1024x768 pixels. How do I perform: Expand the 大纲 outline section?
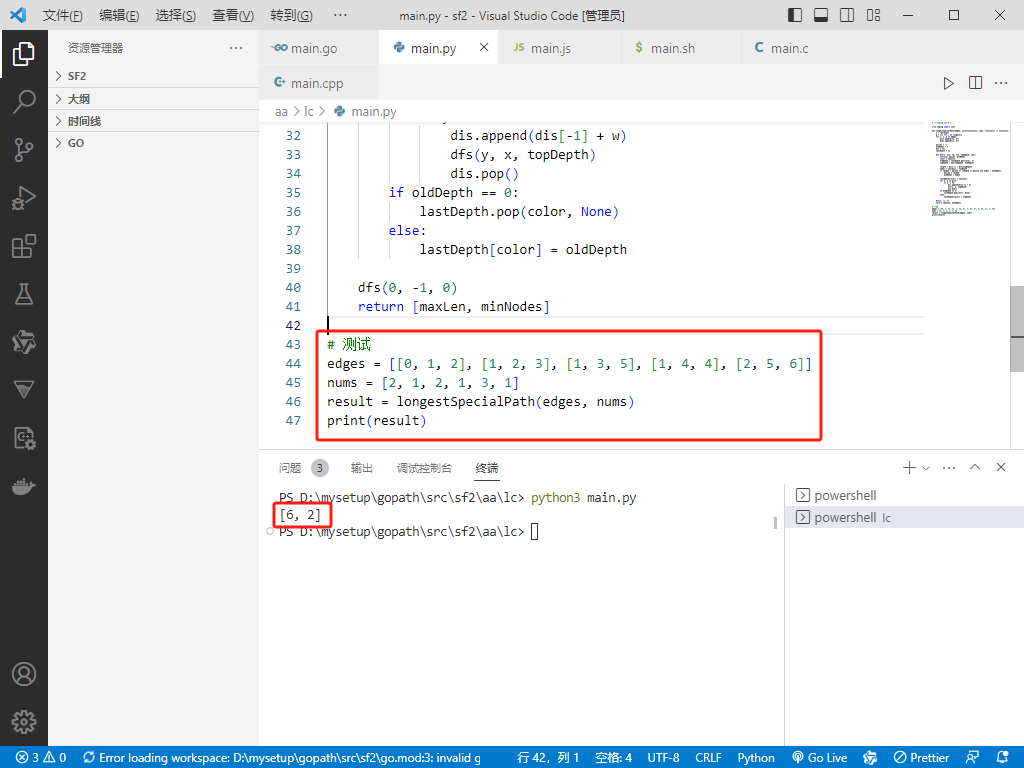154,99
